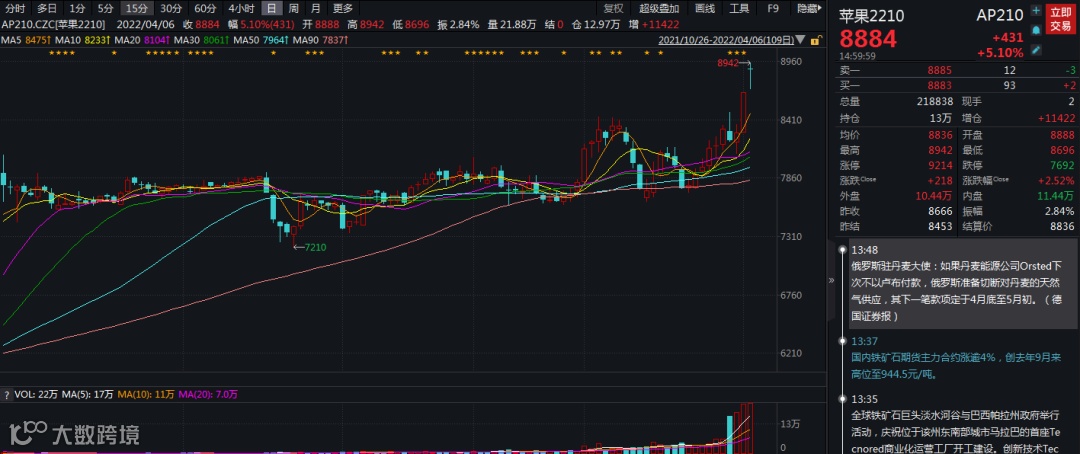Open 超级叠加 overlay feature

(658, 8)
